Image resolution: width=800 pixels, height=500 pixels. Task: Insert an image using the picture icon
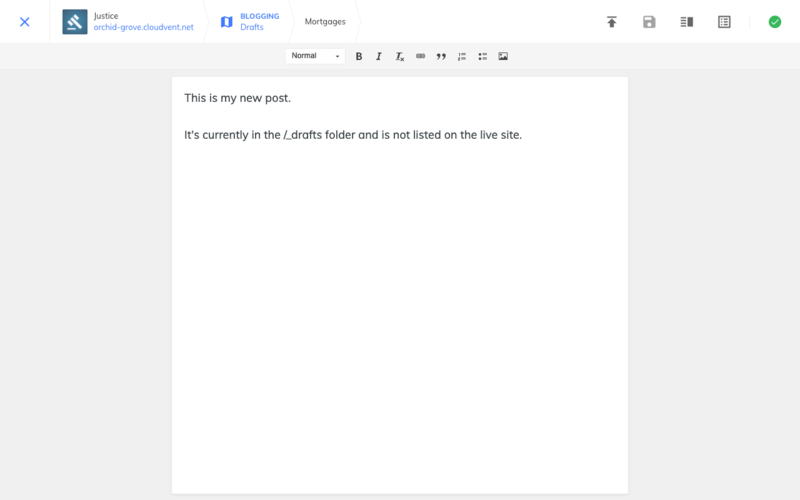(503, 56)
